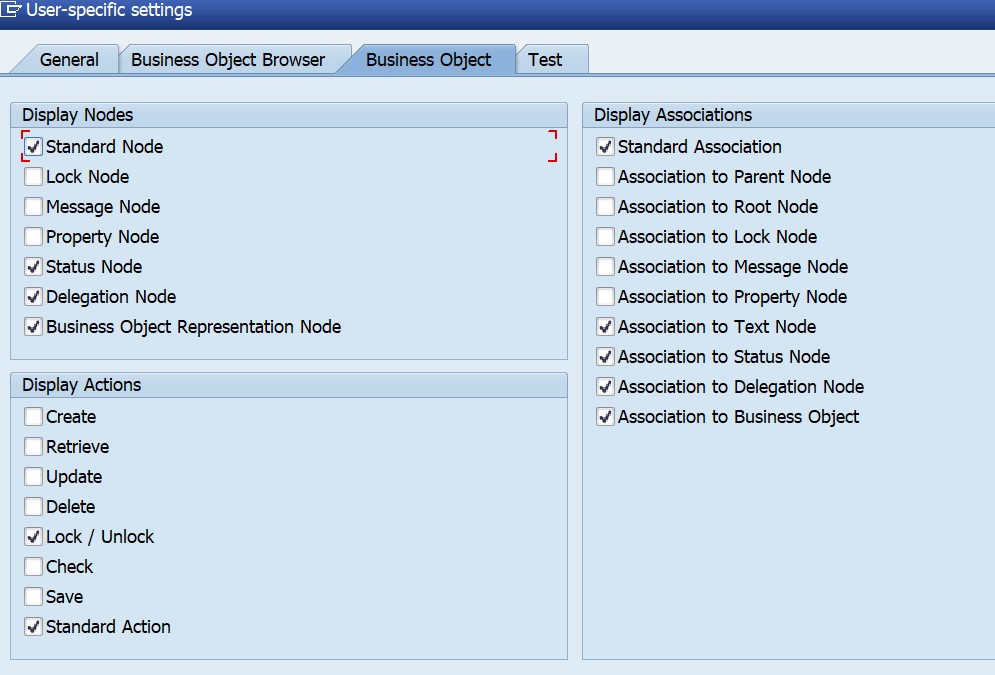Check the Retrieve action option
Screen dimensions: 995x675
click(33, 446)
